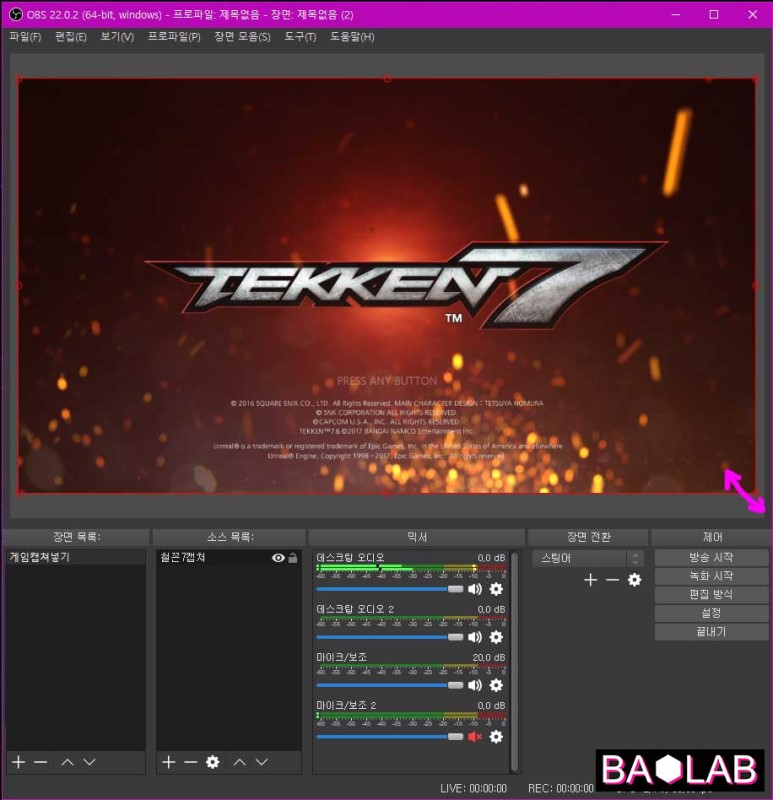Add a new source with the plus icon
This screenshot has width=773, height=800.
(169, 762)
